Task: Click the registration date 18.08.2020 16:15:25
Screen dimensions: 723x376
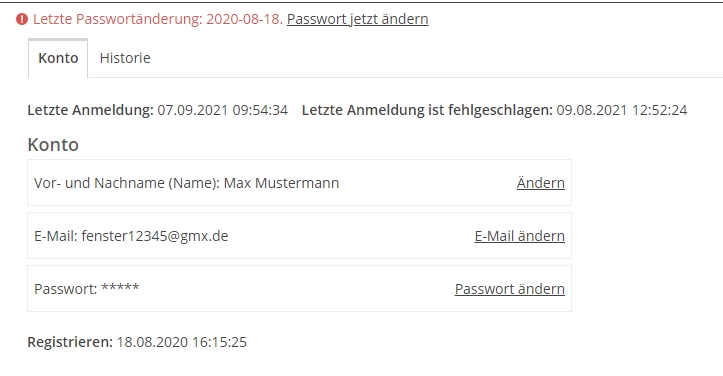Action: point(182,342)
